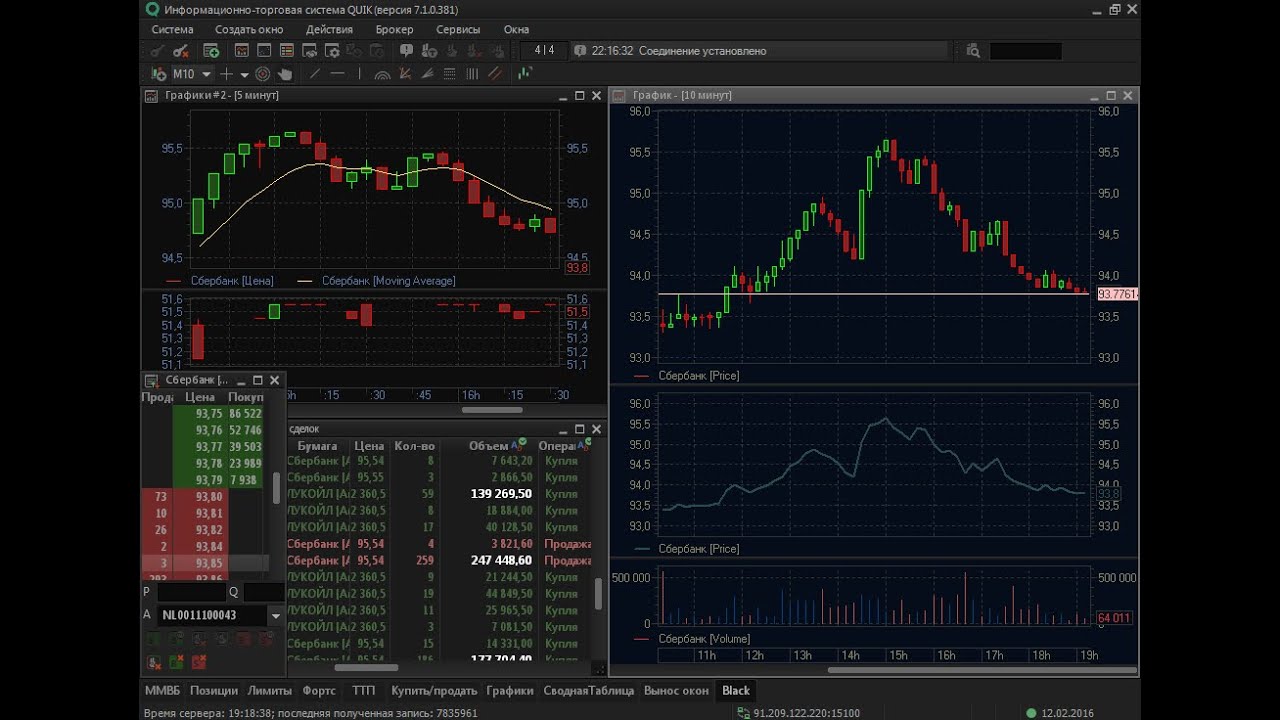Click the P price input field
The height and width of the screenshot is (720, 1280).
coord(192,592)
